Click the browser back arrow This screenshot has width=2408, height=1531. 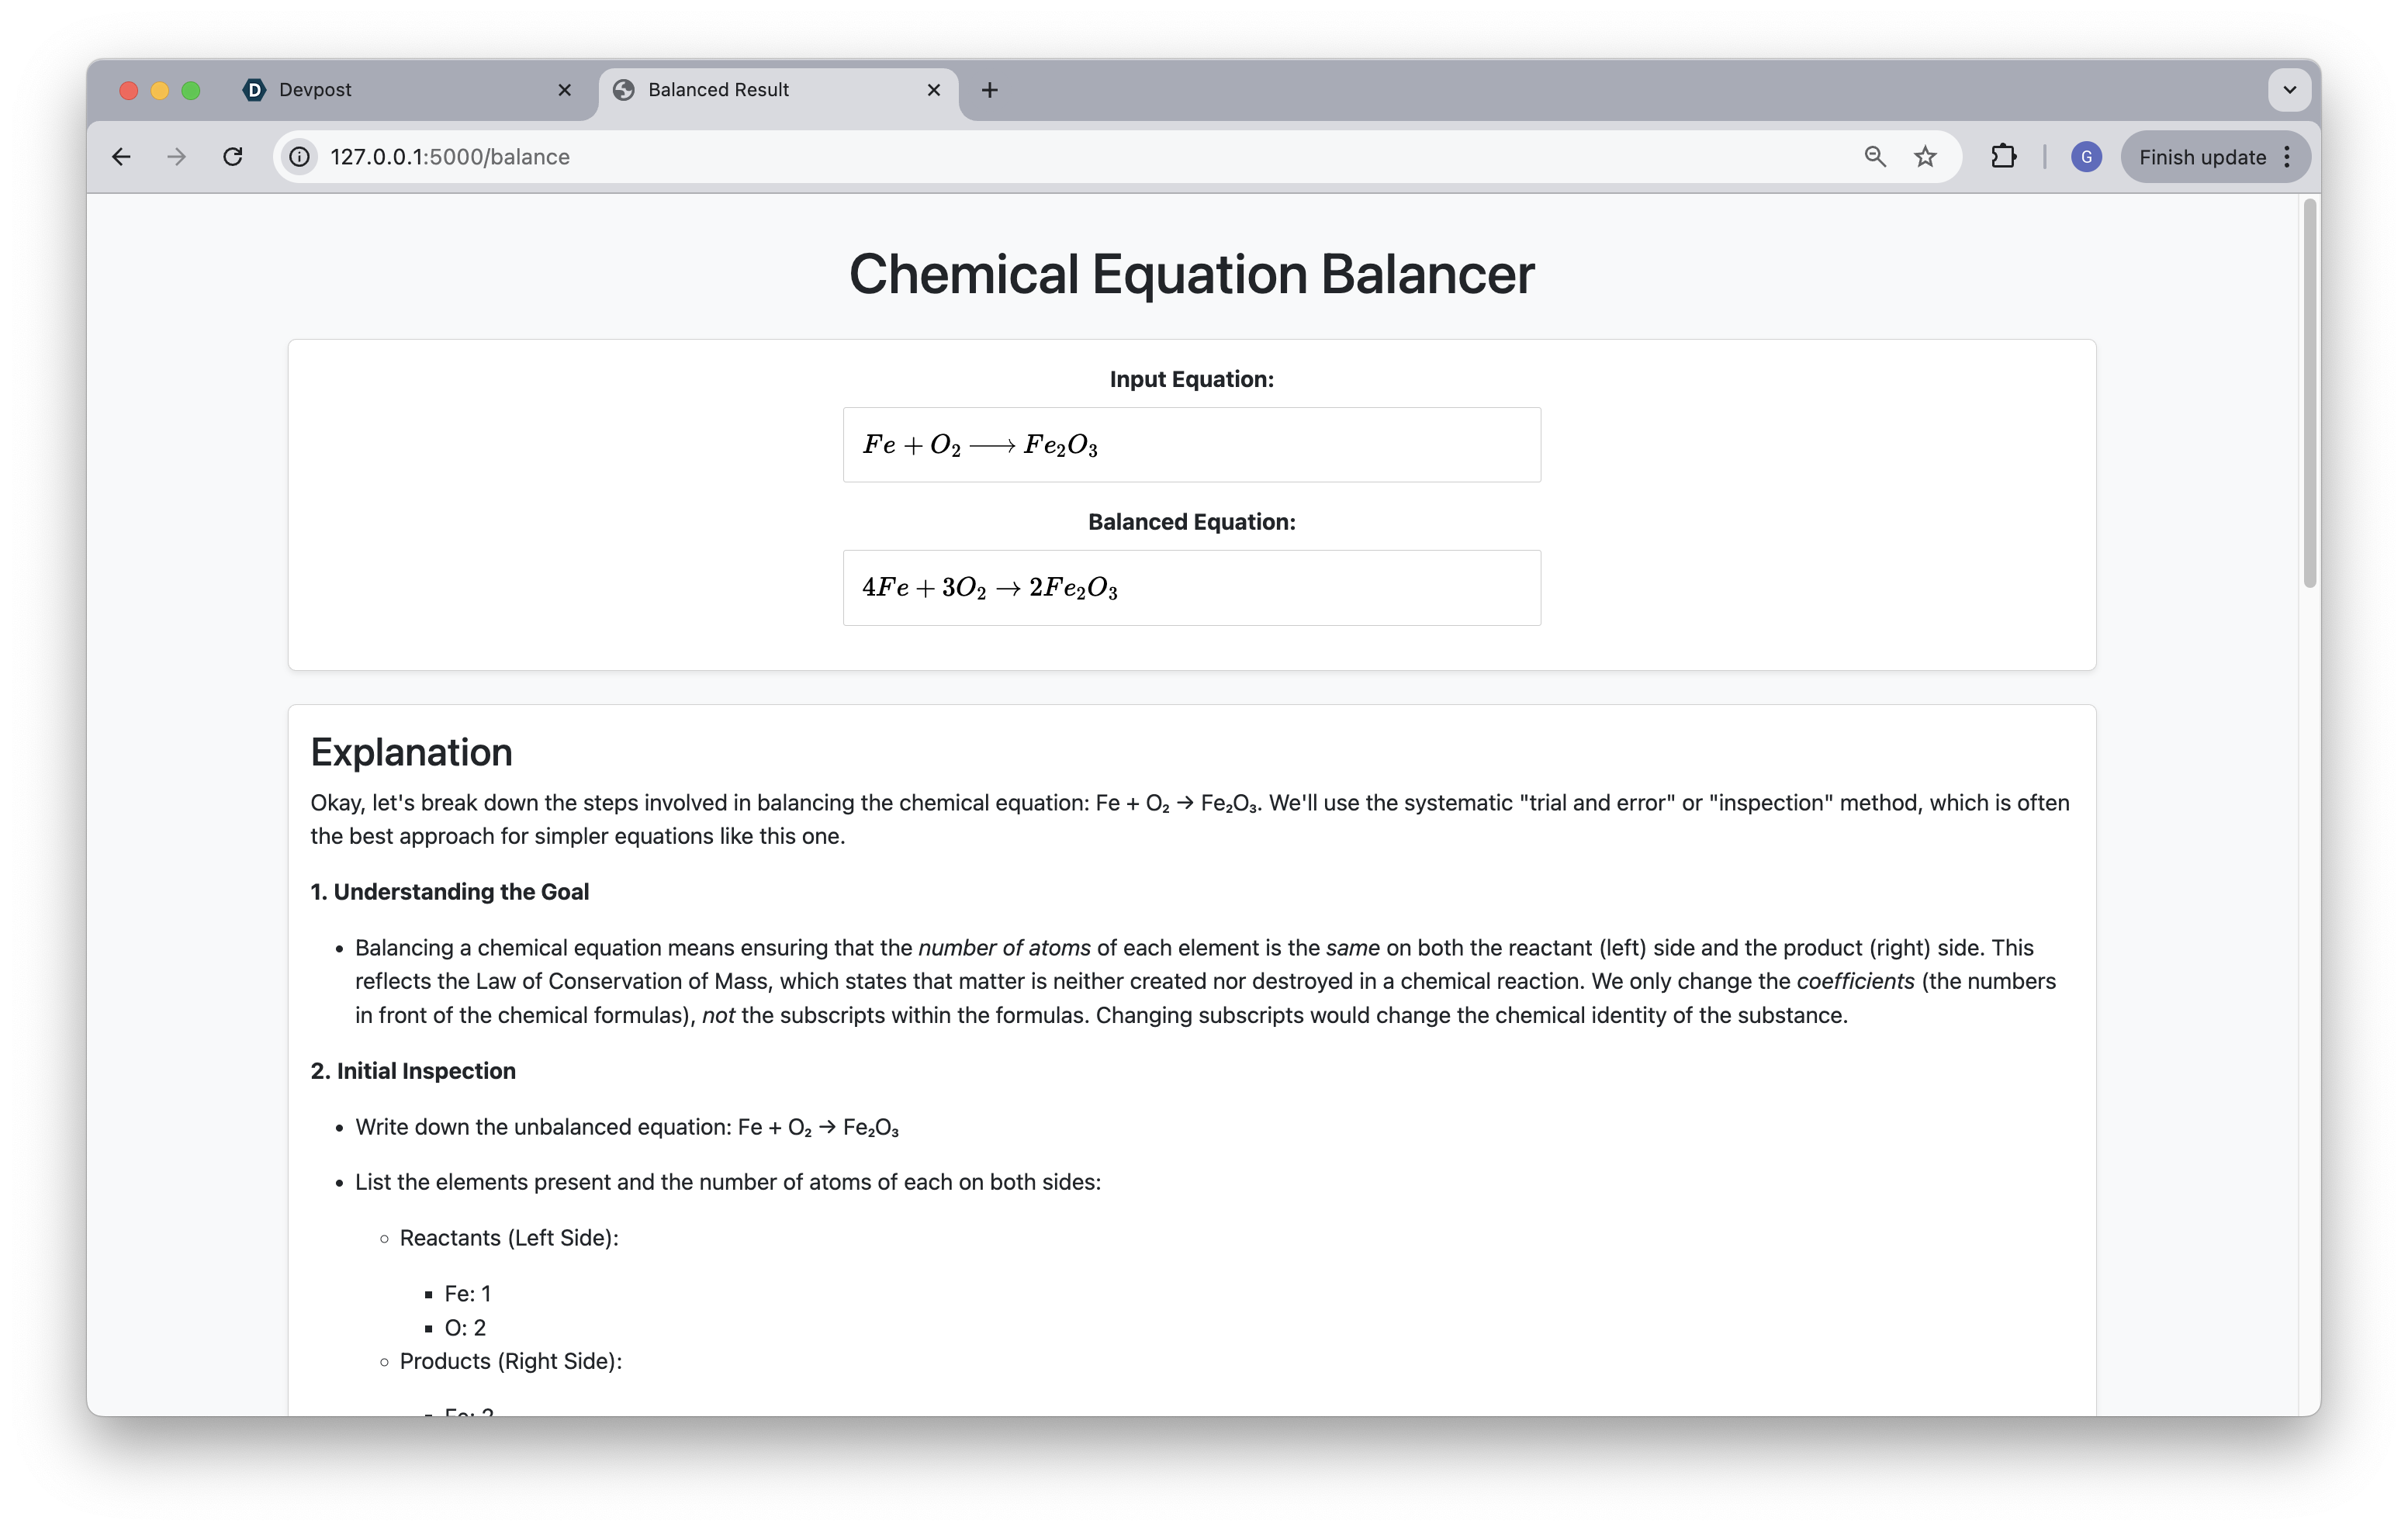pos(121,157)
